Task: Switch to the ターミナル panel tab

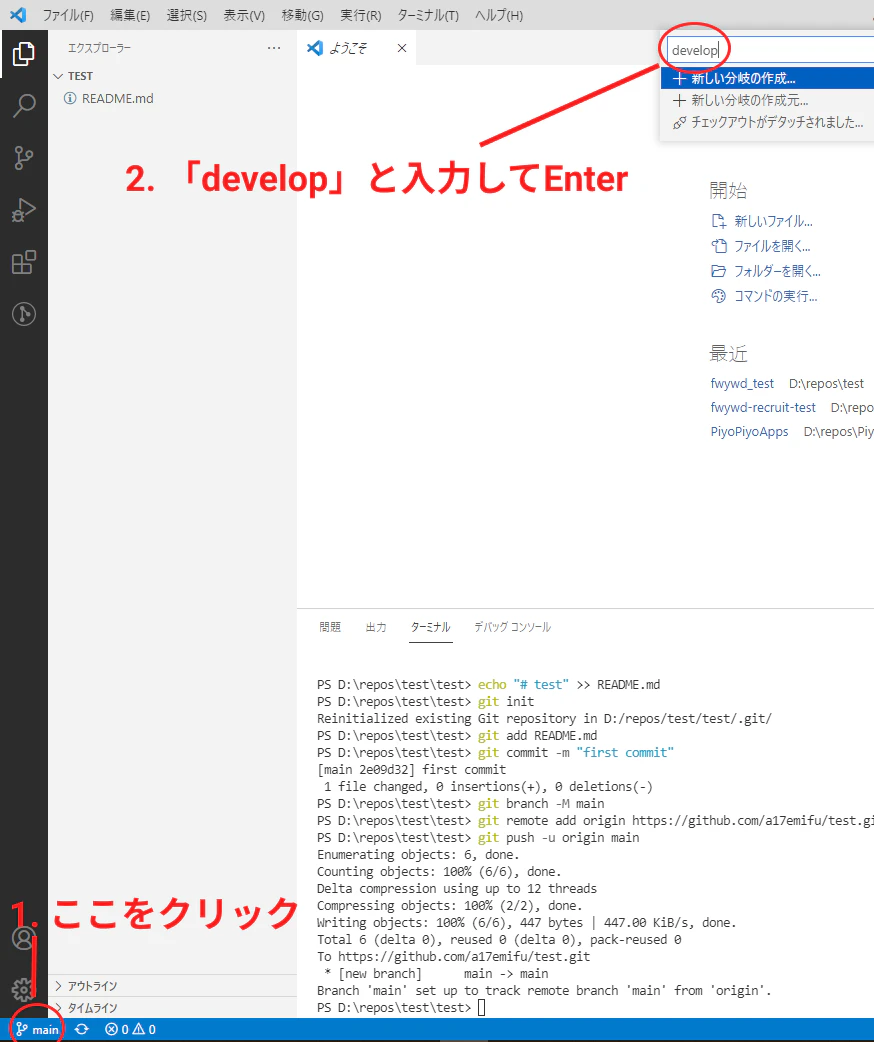Action: click(431, 627)
